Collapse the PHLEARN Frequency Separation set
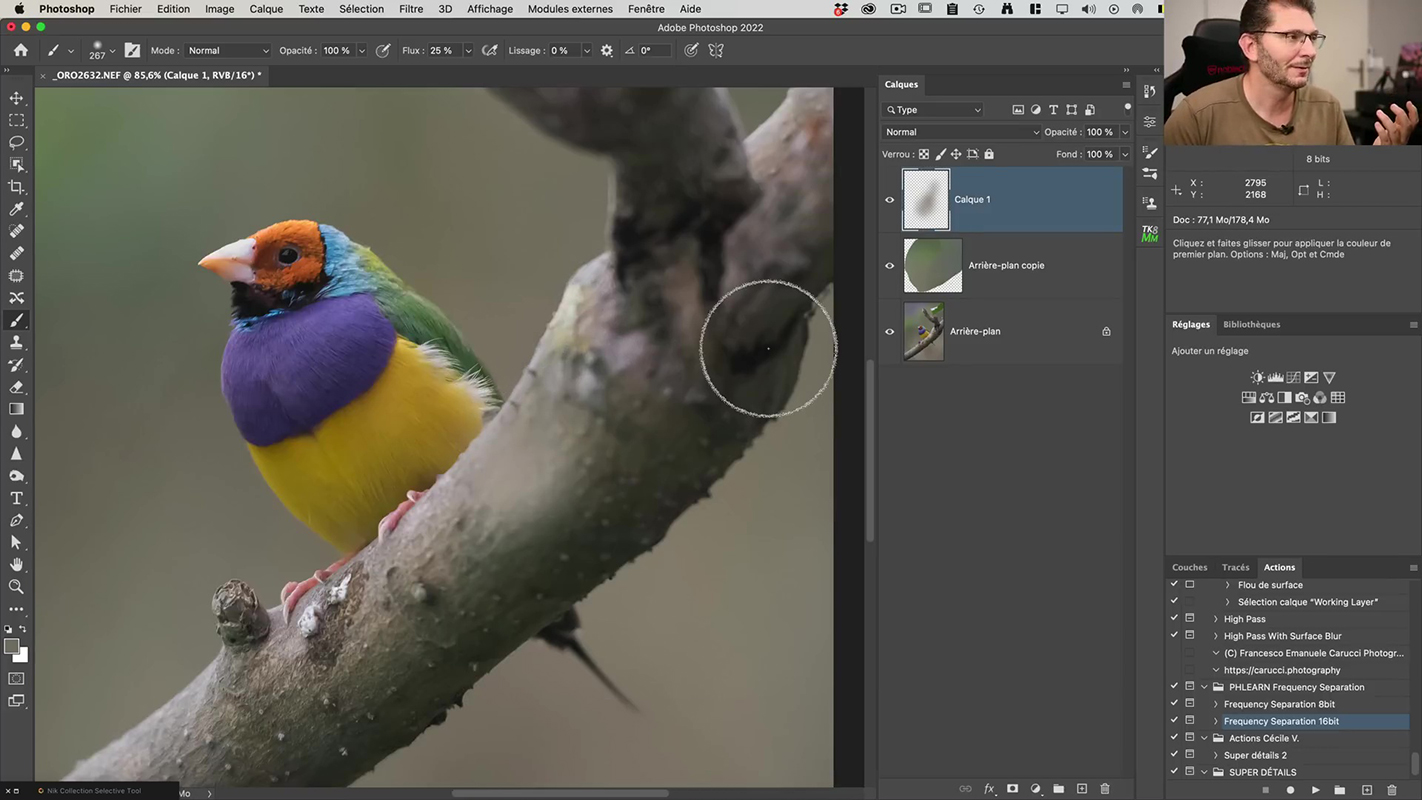 click(x=1205, y=688)
